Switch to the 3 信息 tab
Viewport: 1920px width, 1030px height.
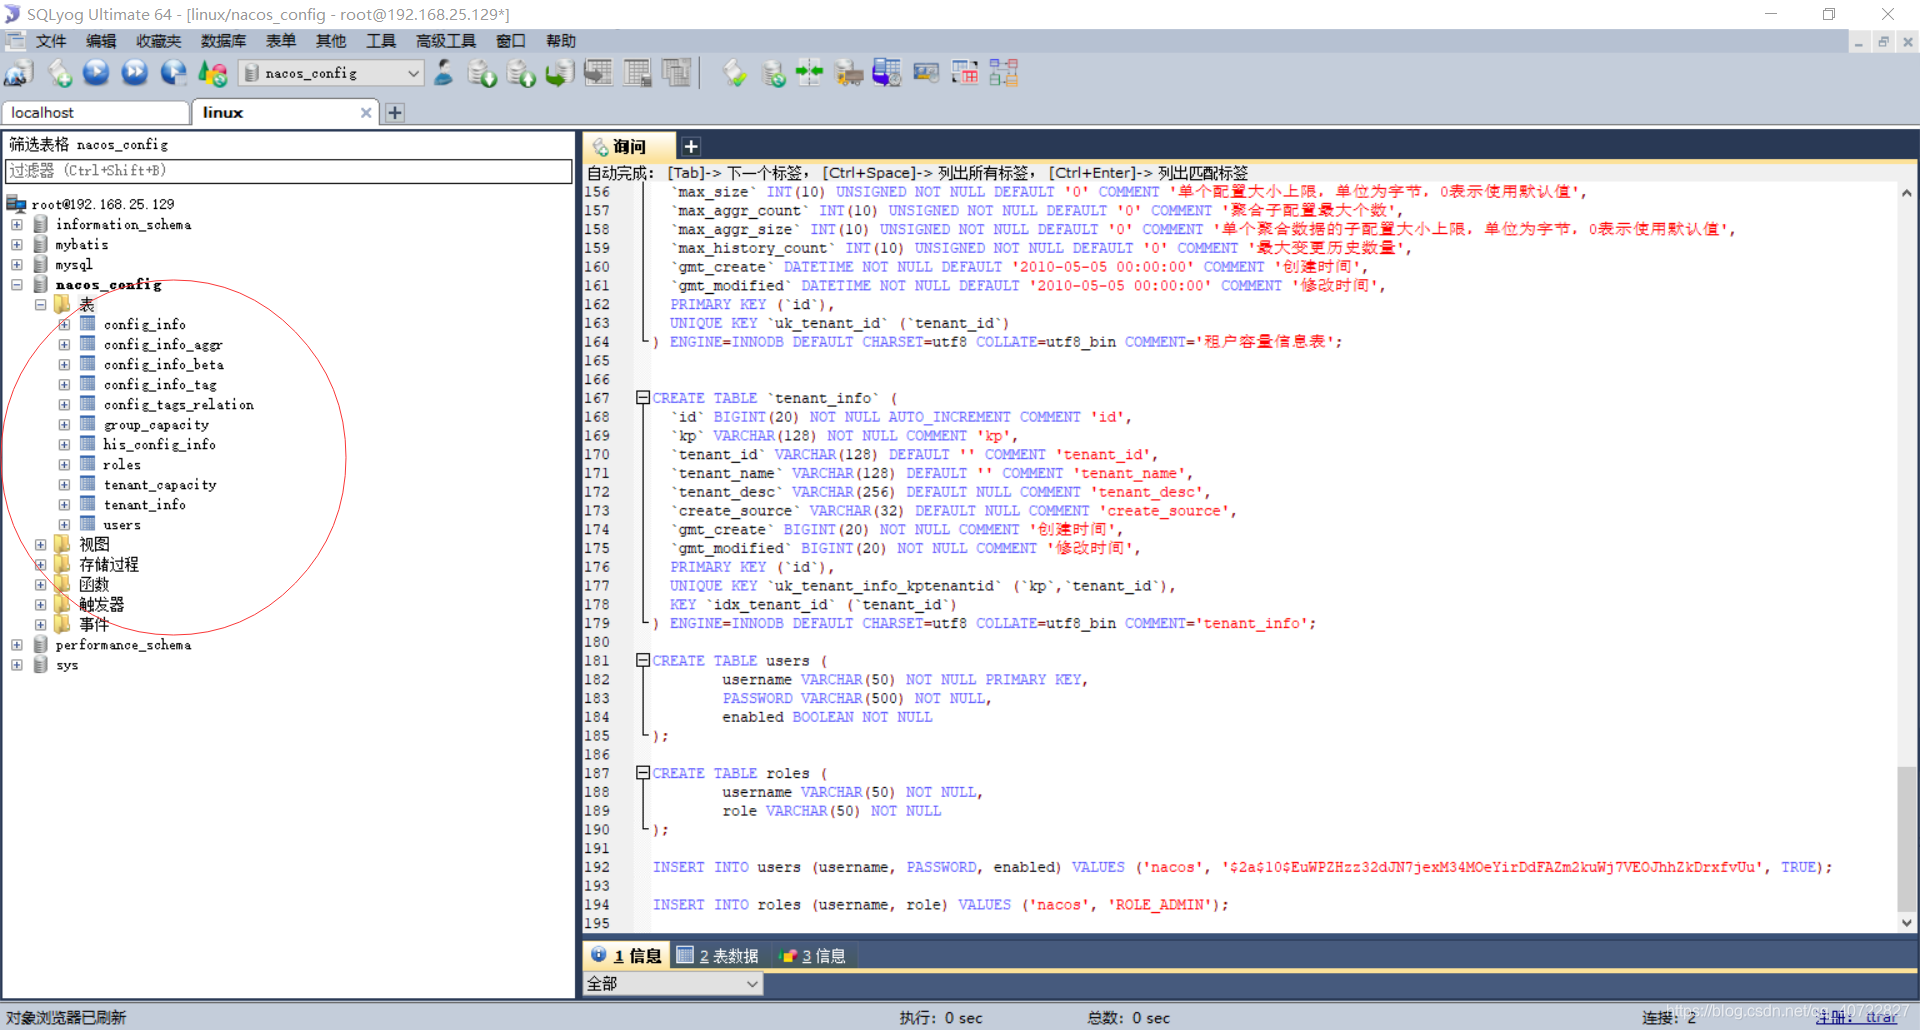coord(813,956)
